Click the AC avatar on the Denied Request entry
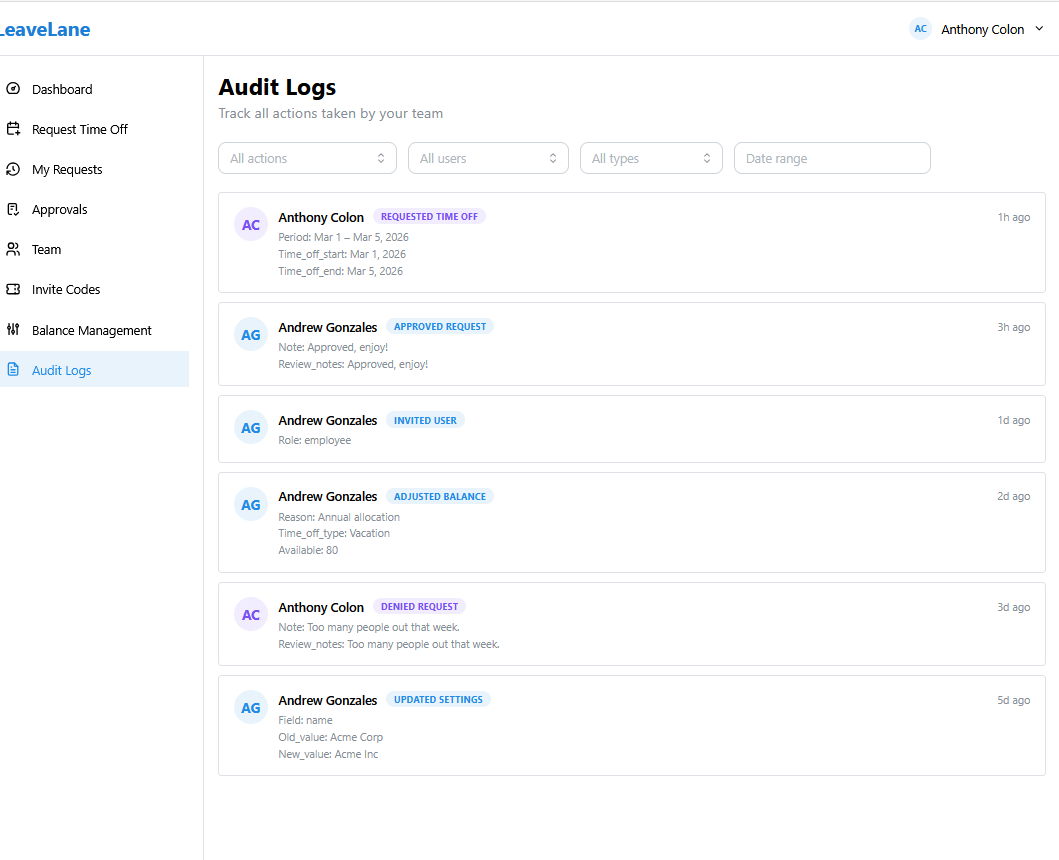The height and width of the screenshot is (860, 1059). pyautogui.click(x=251, y=615)
